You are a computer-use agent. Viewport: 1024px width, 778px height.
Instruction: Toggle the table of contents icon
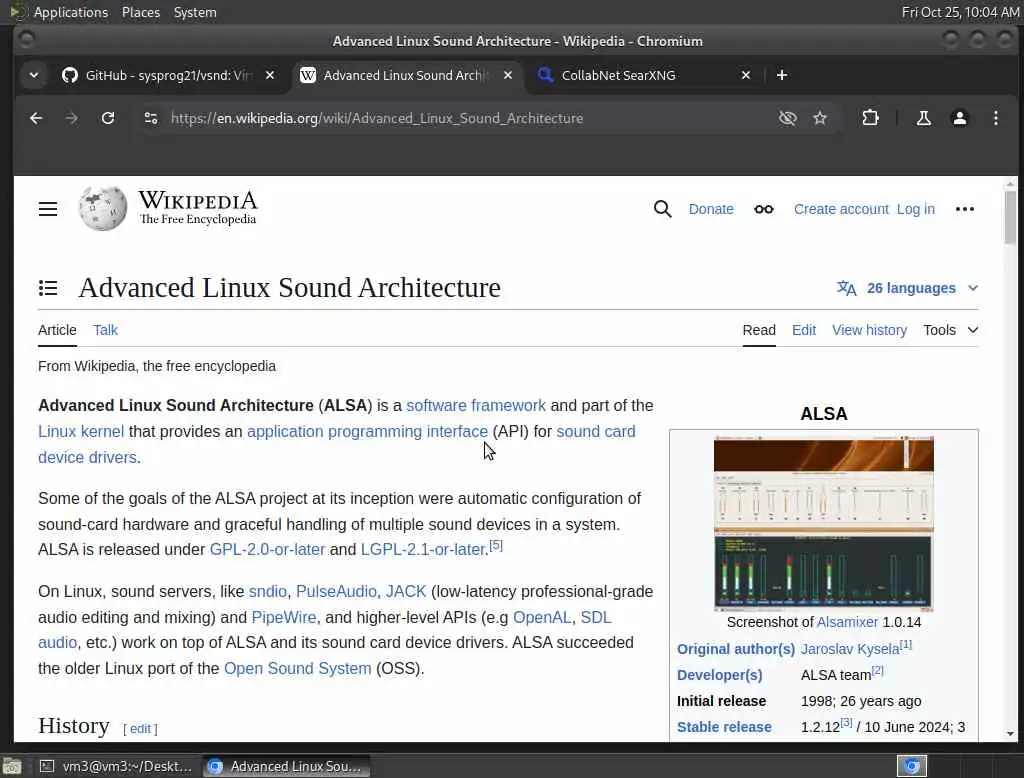tap(48, 288)
